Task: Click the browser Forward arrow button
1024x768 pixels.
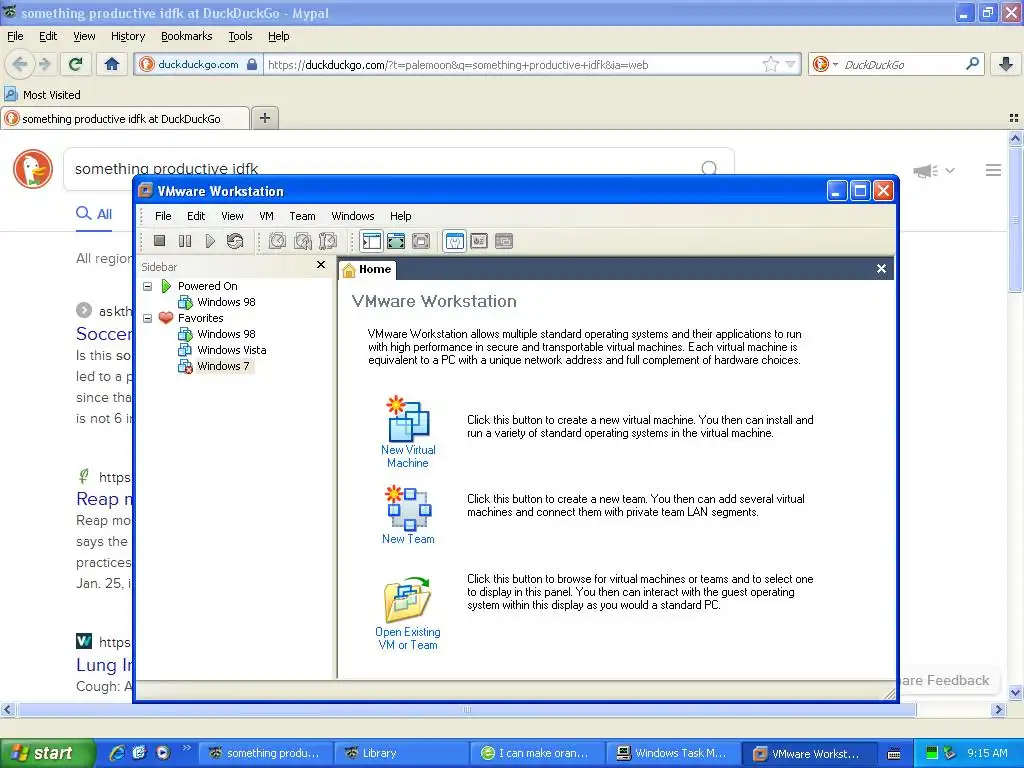Action: (44, 64)
